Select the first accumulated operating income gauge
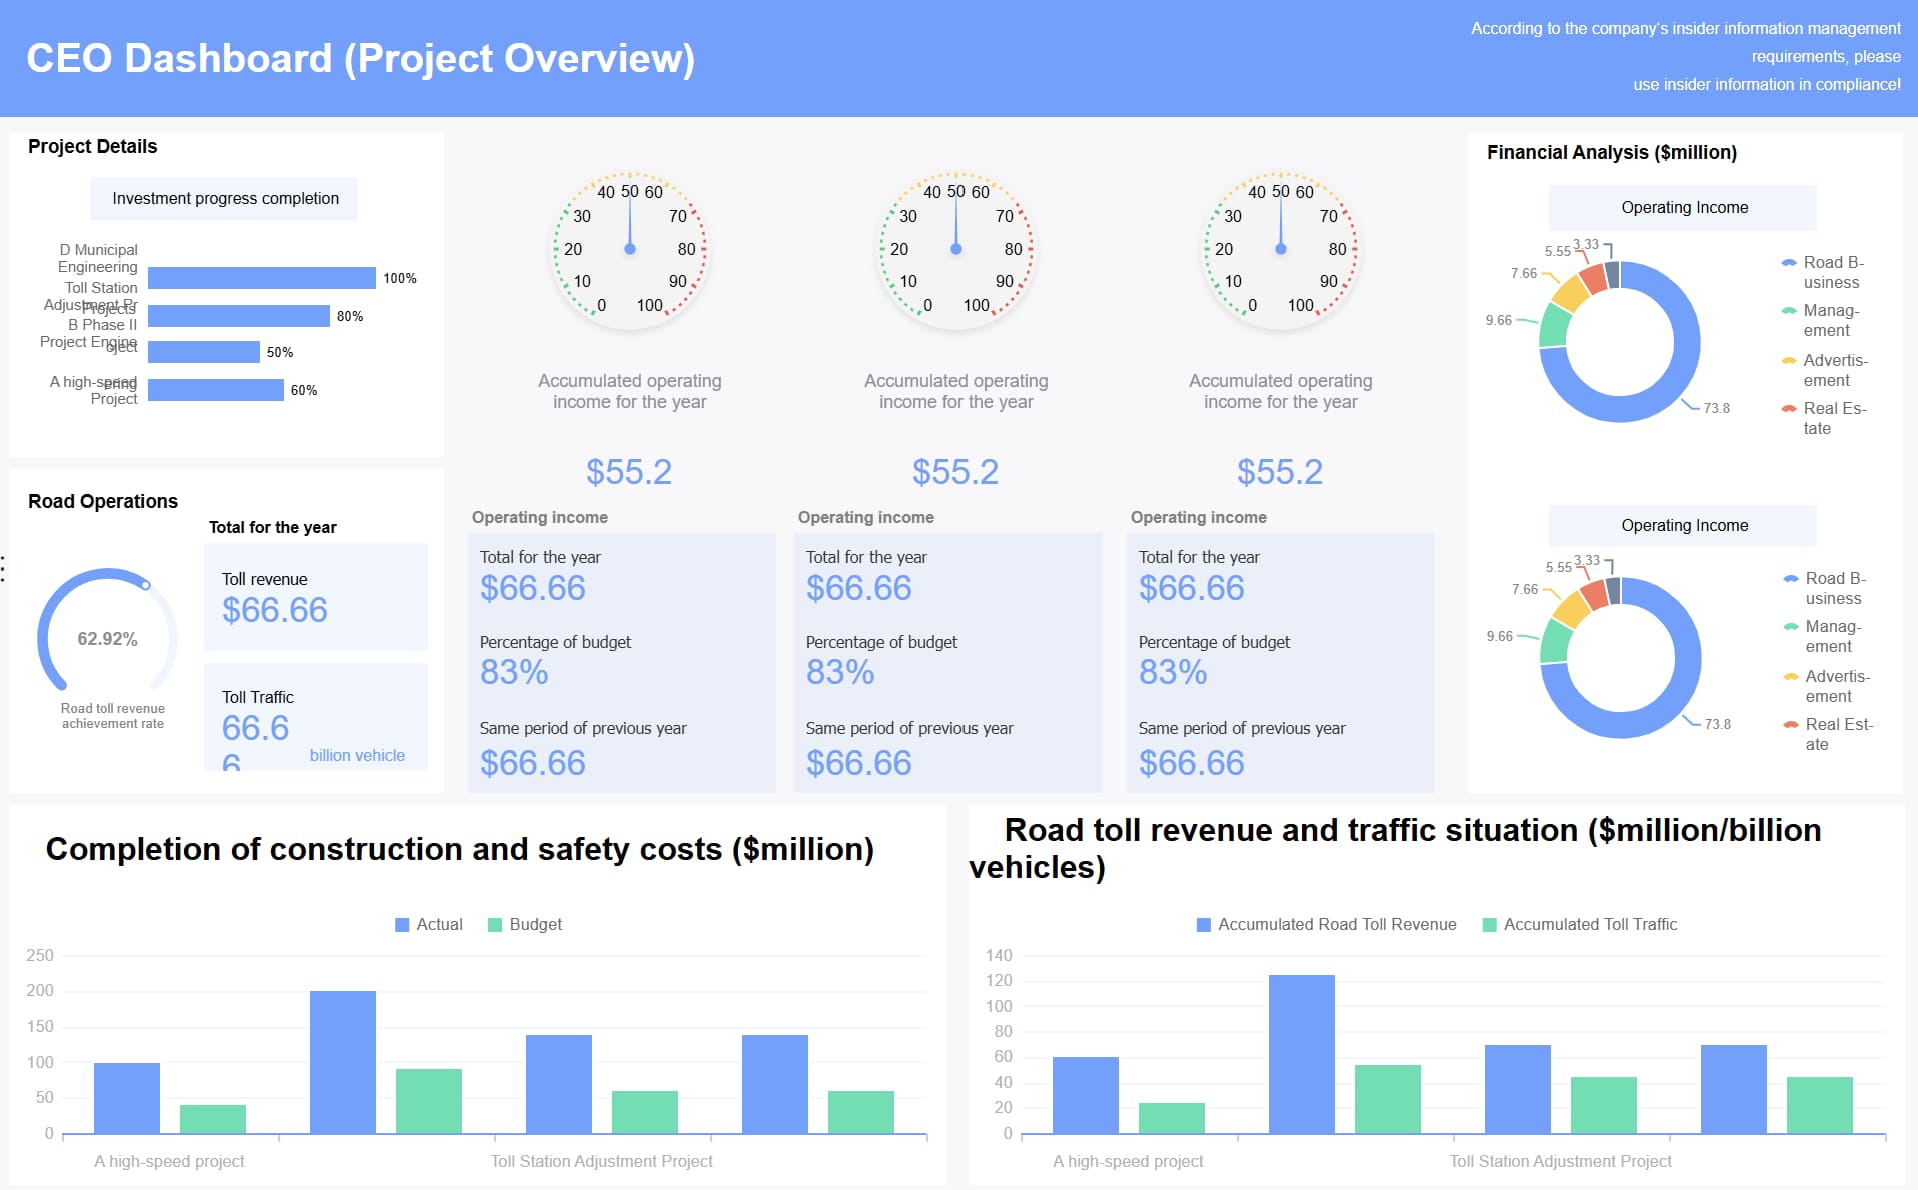This screenshot has height=1190, width=1918. [629, 250]
